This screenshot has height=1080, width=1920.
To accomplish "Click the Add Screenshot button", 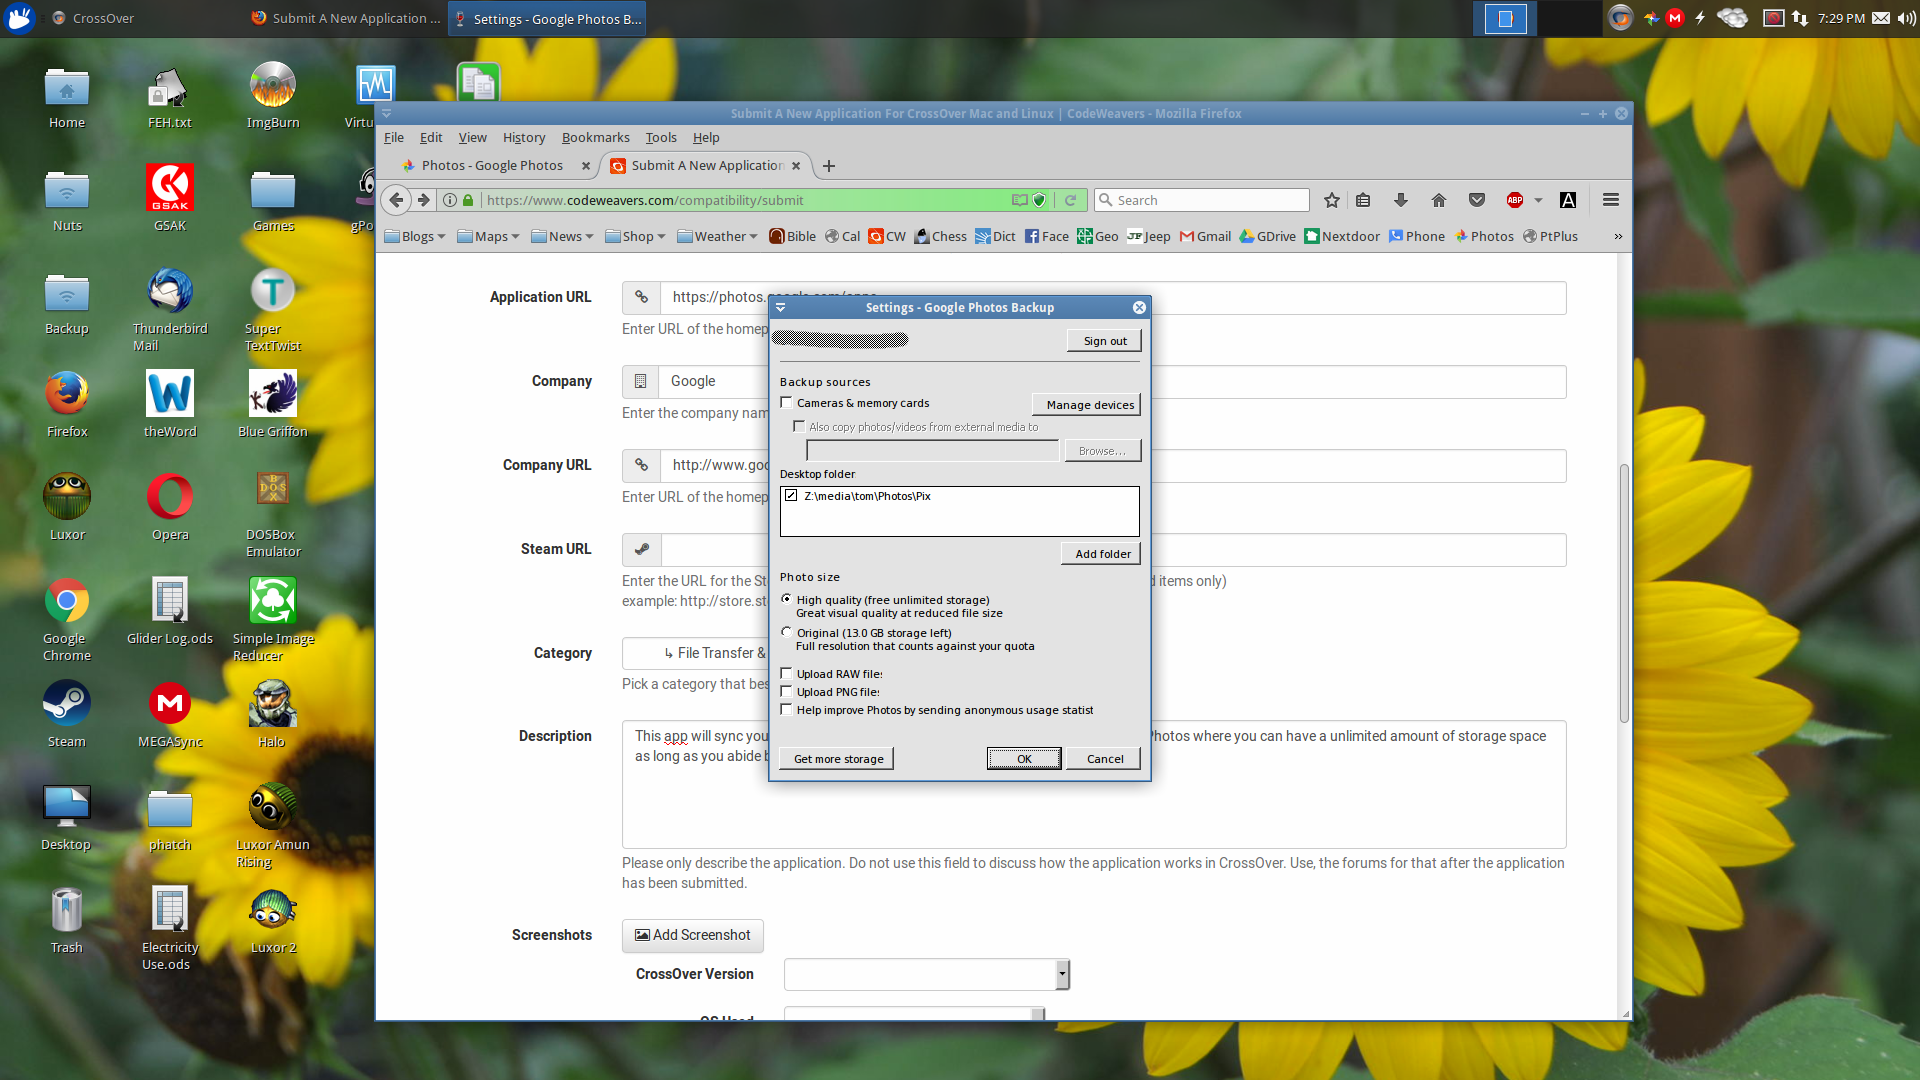I will [x=693, y=935].
